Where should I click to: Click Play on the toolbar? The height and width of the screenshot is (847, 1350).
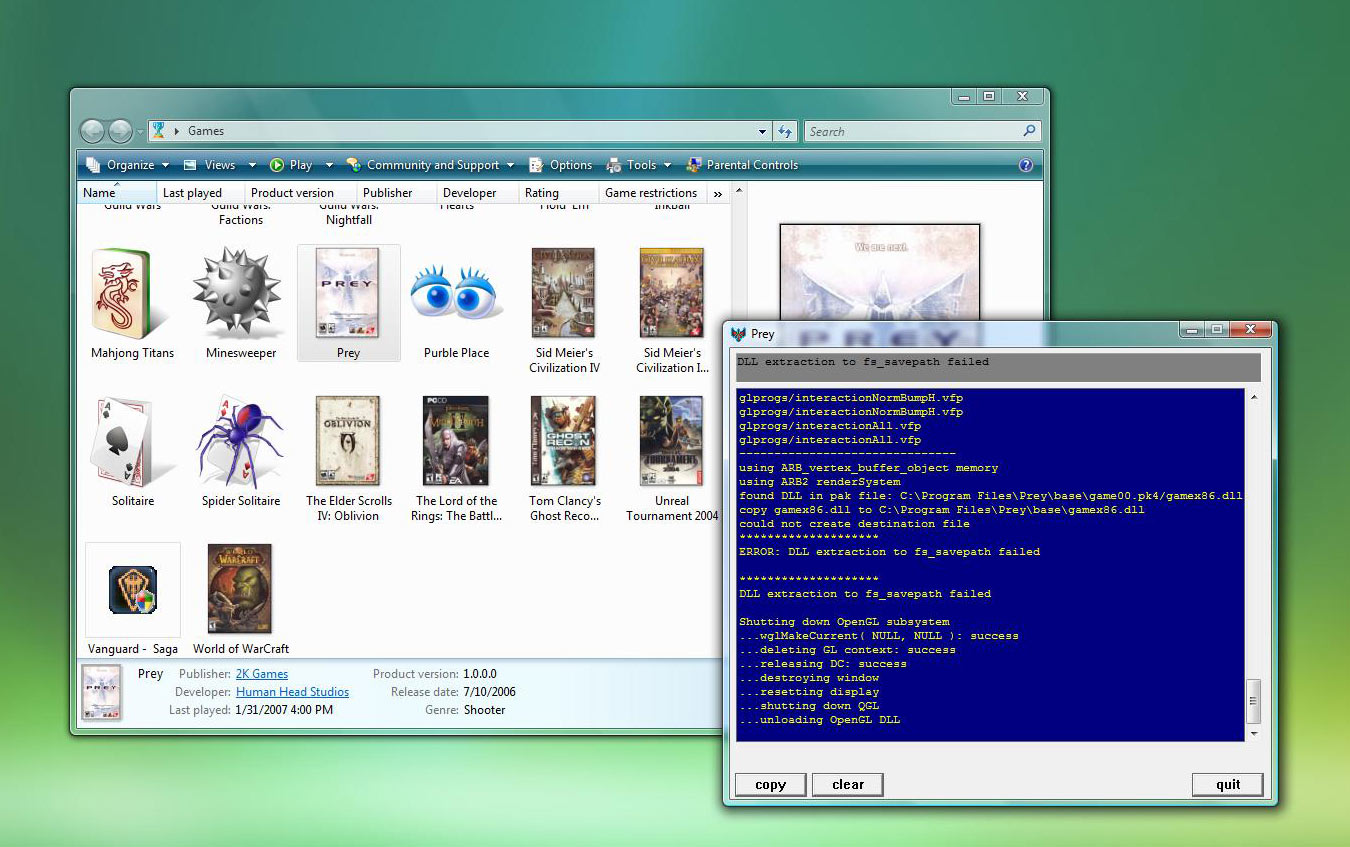coord(291,165)
